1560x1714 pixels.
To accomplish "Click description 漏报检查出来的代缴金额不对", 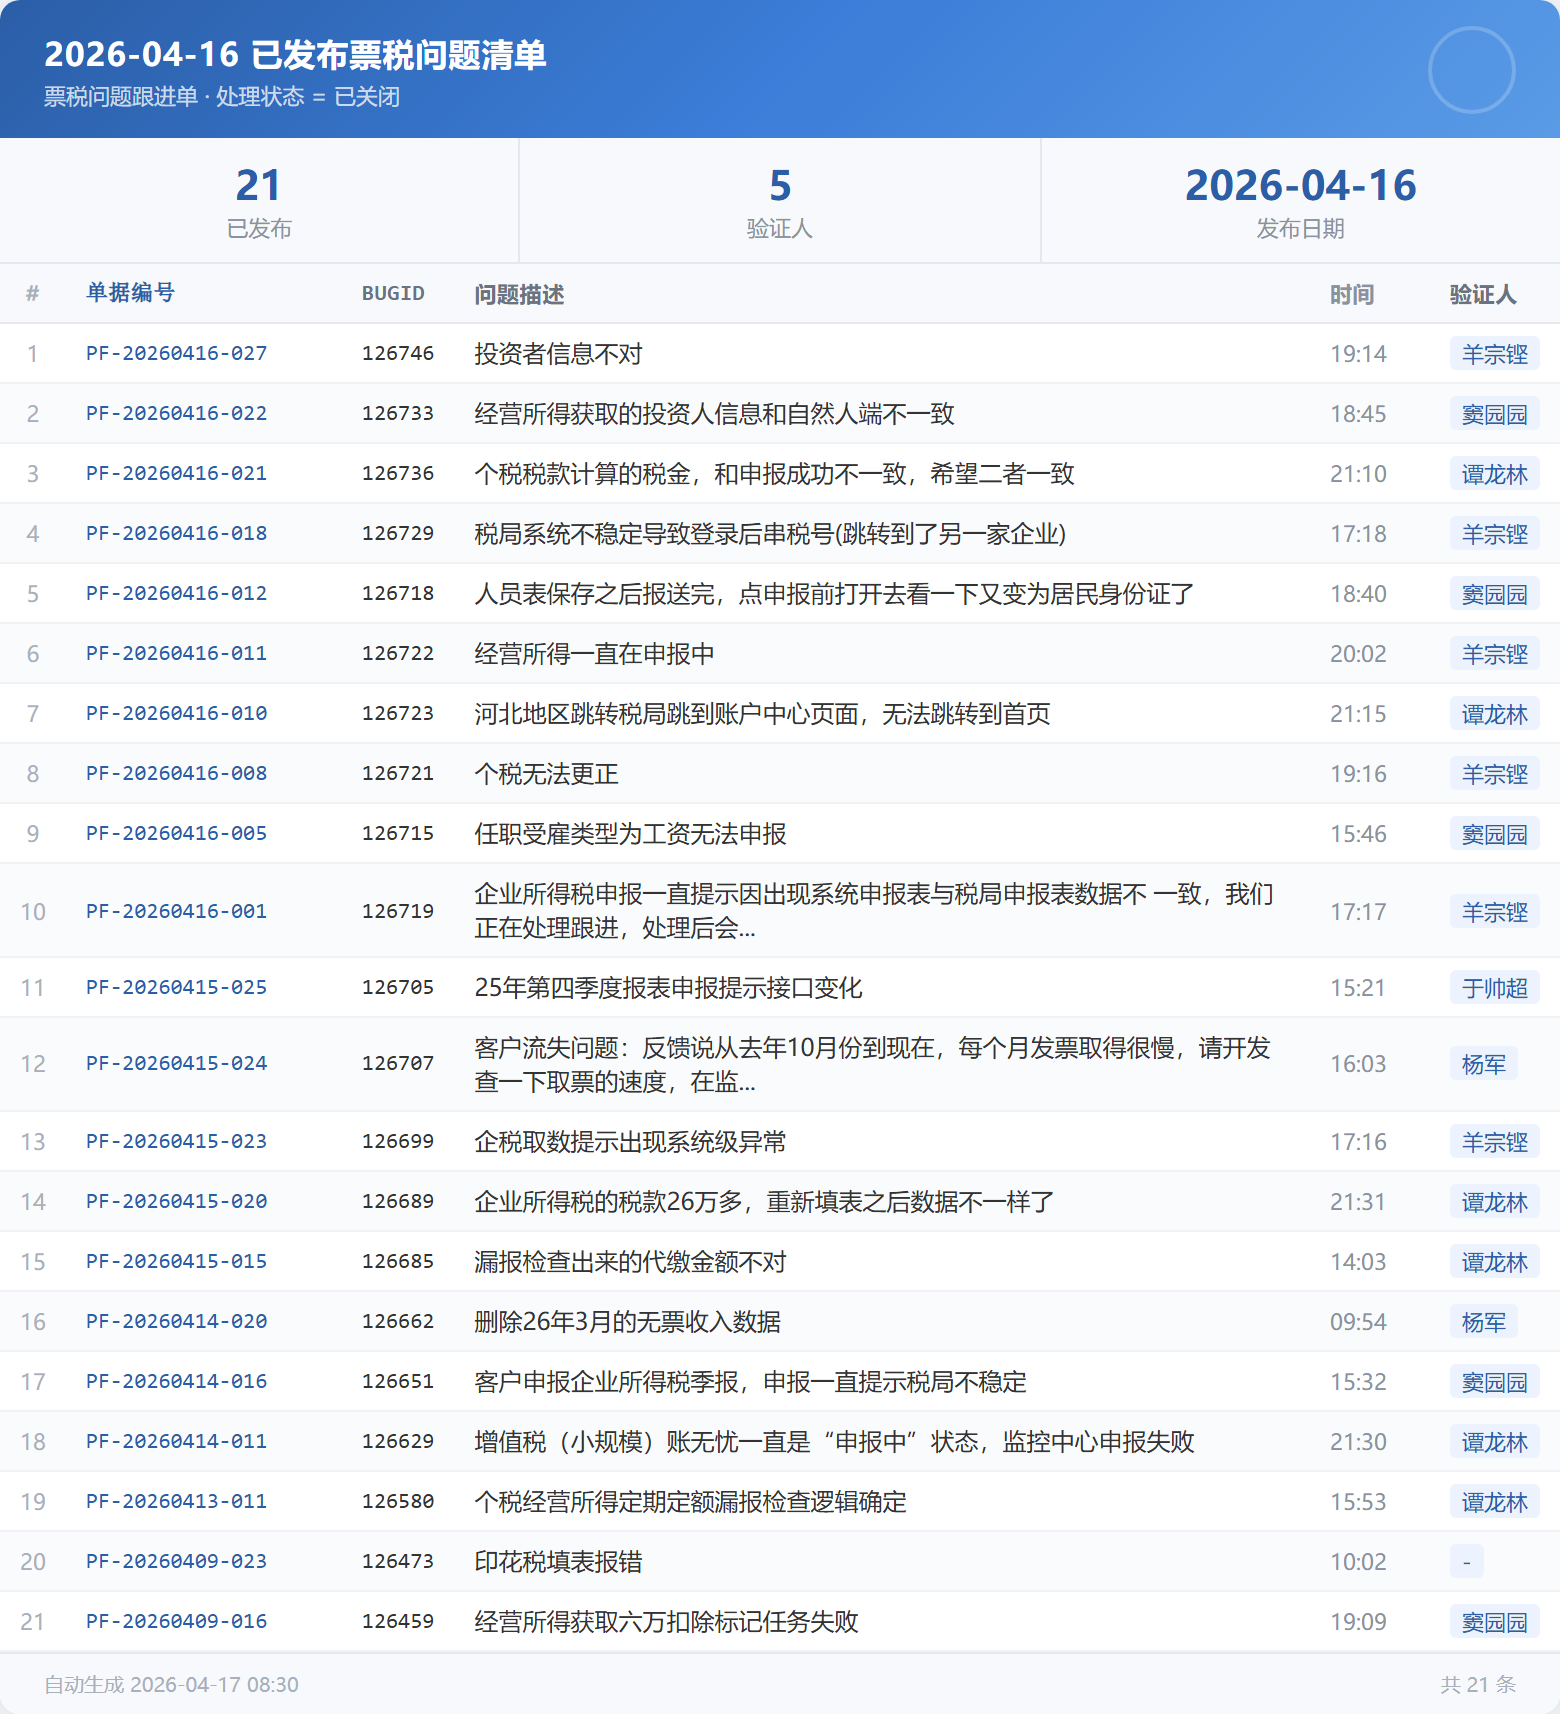I will click(x=630, y=1262).
